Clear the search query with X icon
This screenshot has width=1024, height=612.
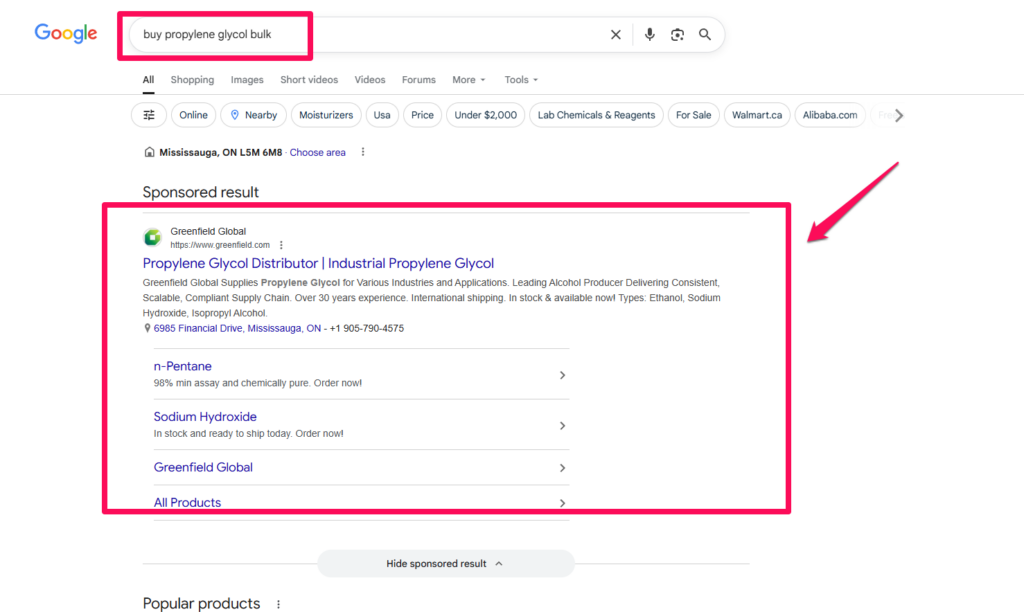[x=615, y=35]
